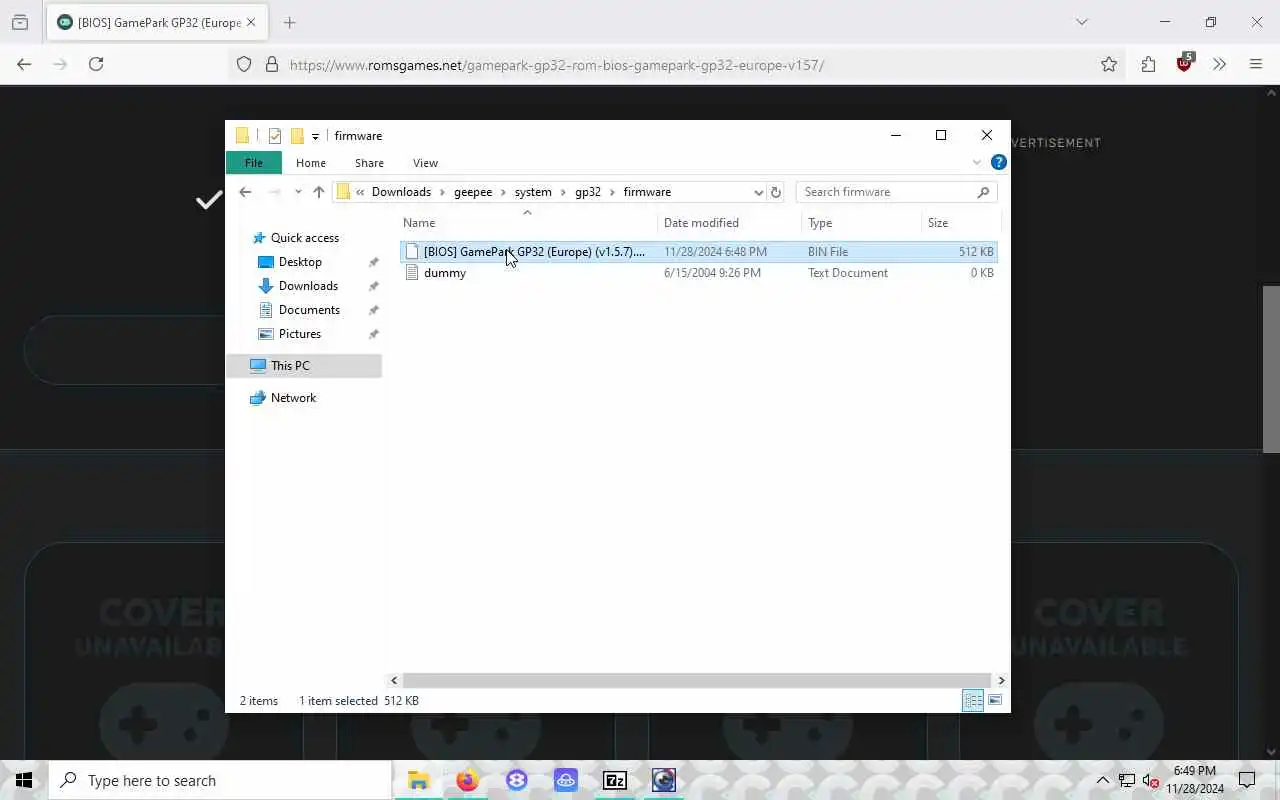
Task: Open the Home ribbon tab
Action: pyautogui.click(x=311, y=163)
